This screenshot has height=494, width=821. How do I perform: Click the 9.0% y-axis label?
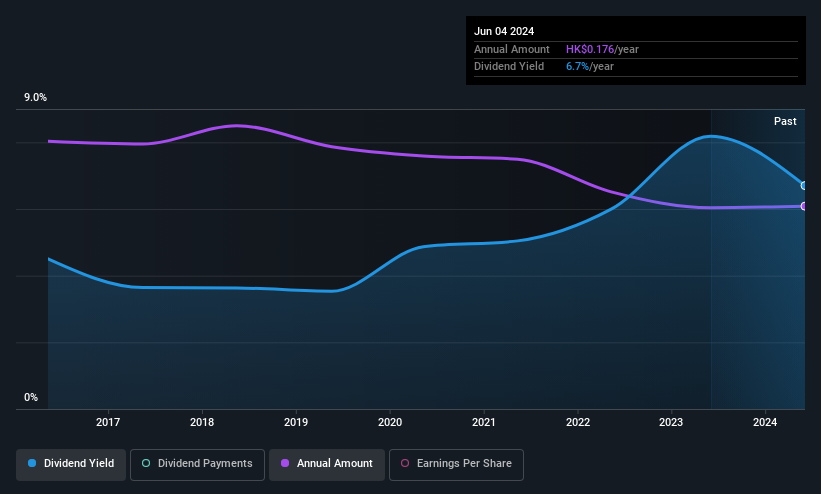click(x=35, y=97)
